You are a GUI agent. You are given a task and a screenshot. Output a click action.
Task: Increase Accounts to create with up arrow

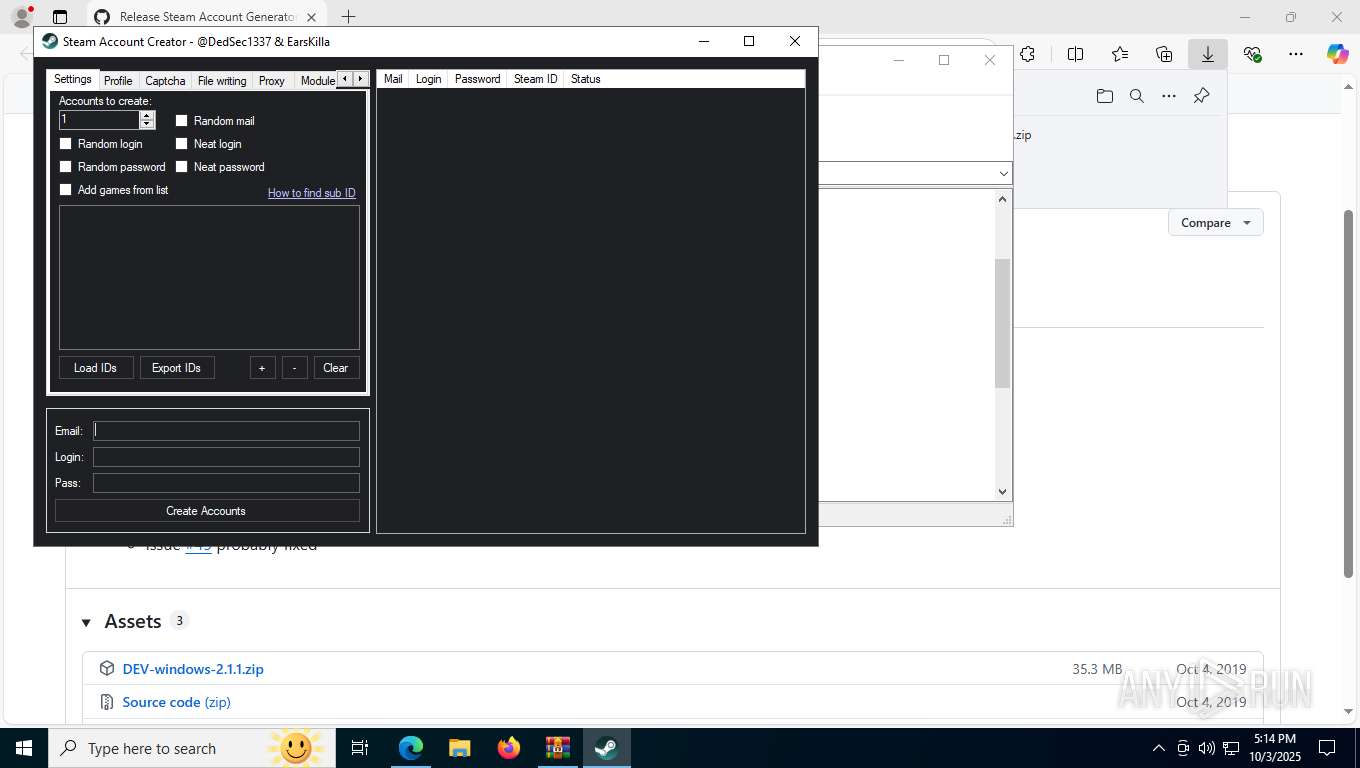(147, 115)
